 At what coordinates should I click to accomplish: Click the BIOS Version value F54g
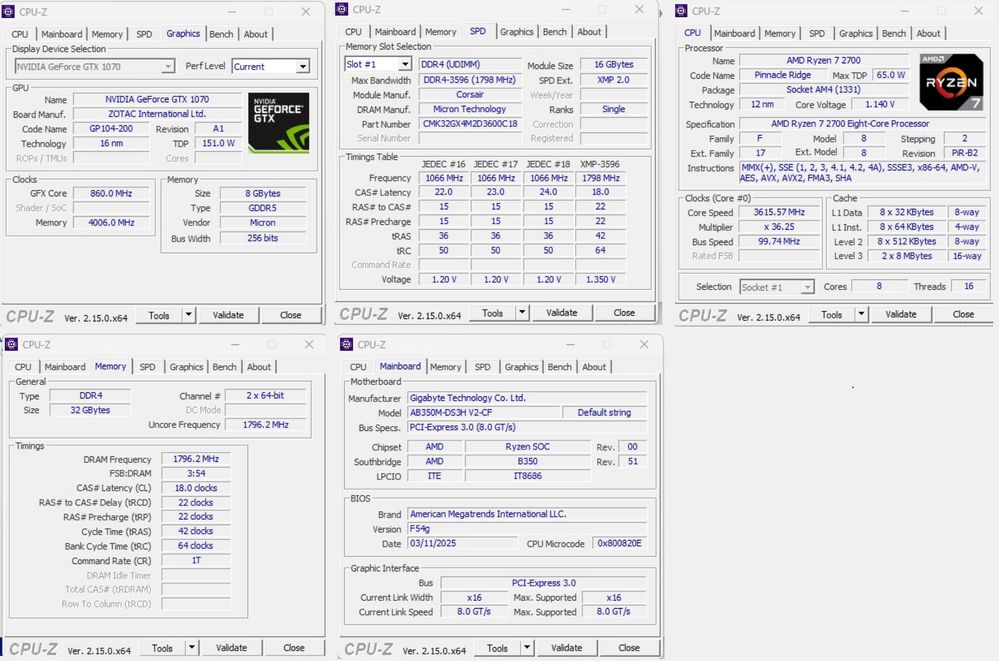(x=527, y=528)
